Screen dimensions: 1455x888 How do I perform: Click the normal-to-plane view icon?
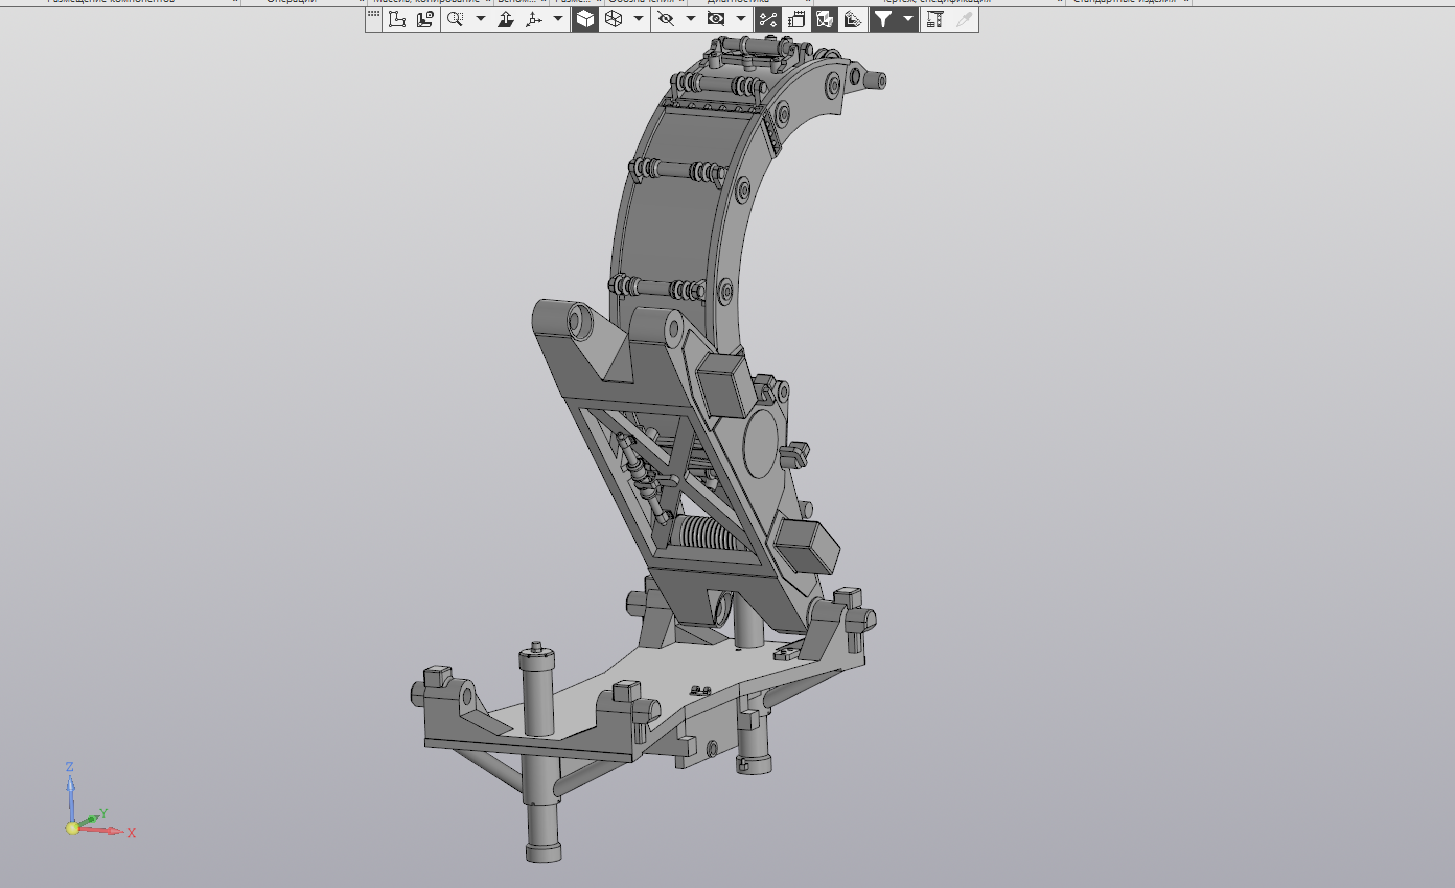[506, 19]
